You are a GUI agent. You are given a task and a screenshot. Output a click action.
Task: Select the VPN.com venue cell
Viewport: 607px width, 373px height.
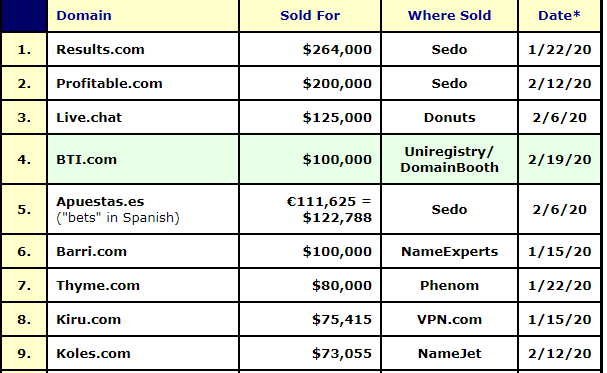point(449,320)
